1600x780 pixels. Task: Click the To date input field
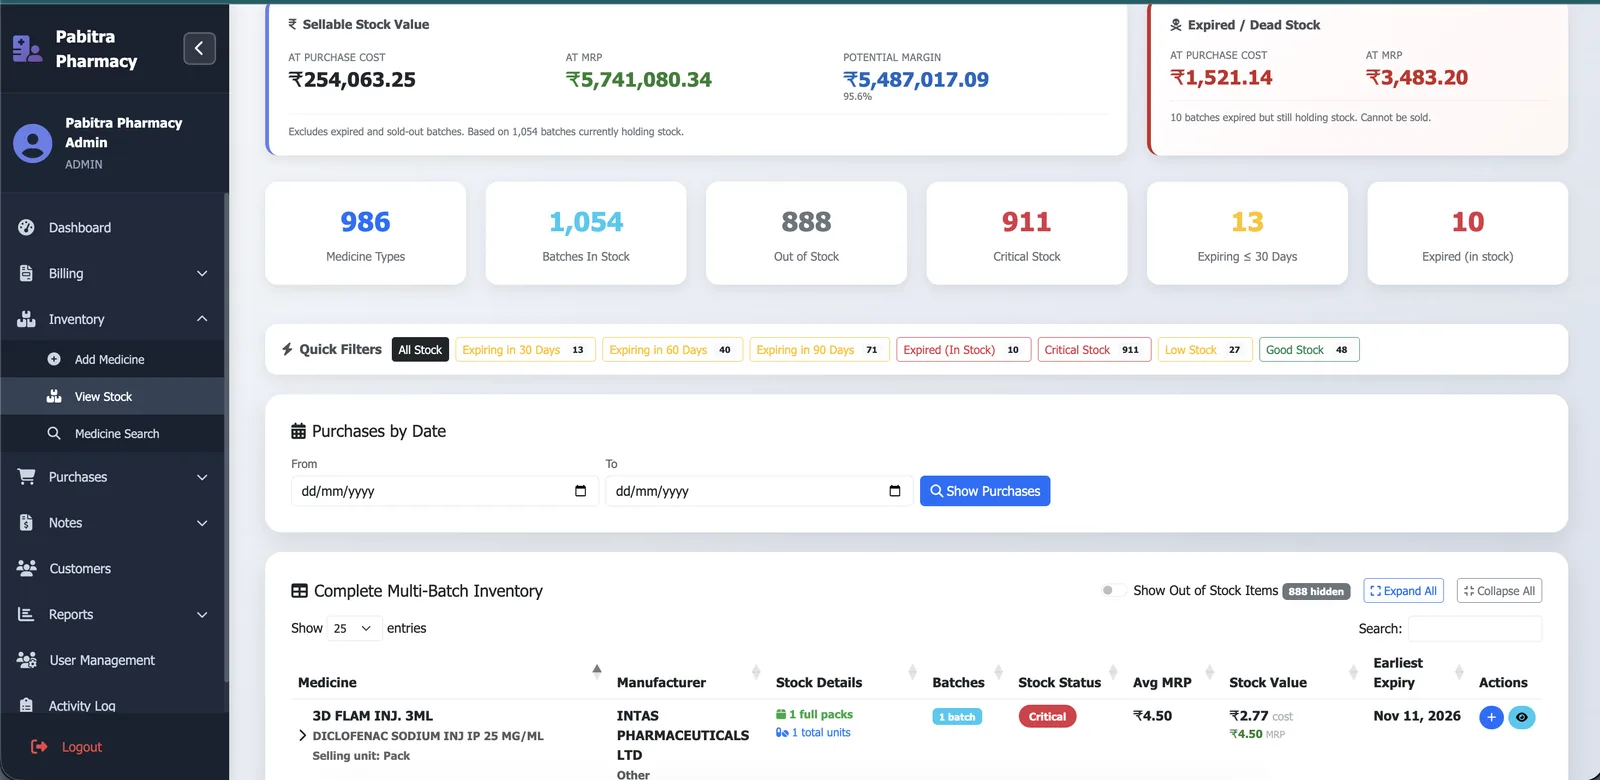(x=759, y=491)
